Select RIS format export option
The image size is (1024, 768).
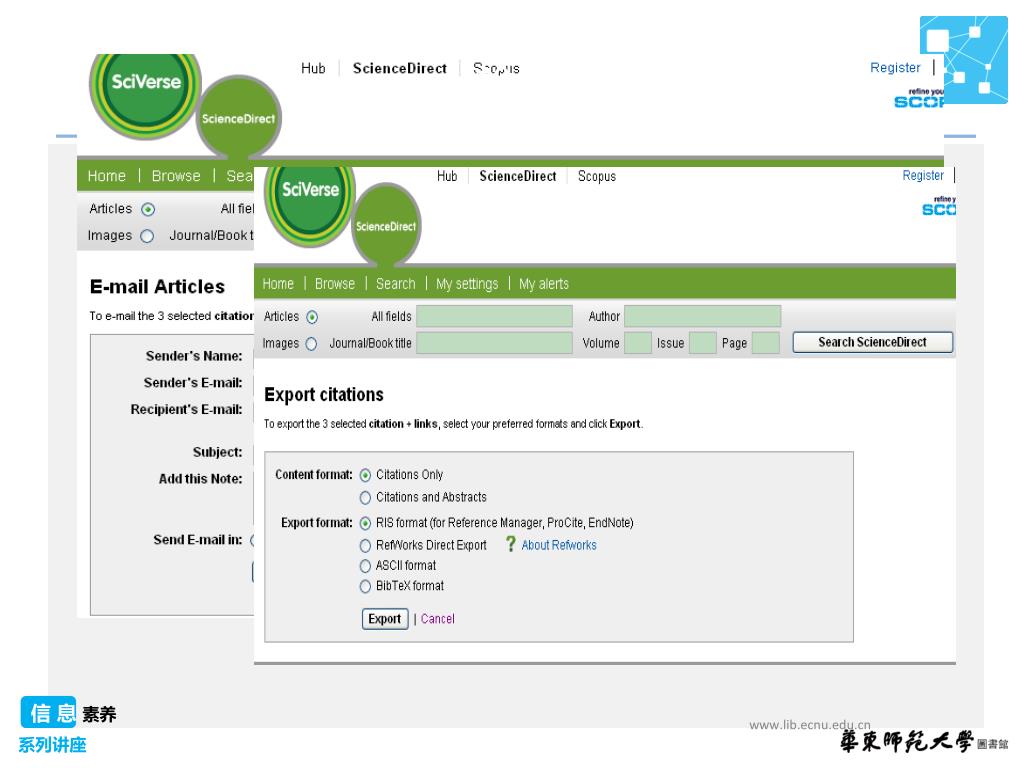click(x=365, y=523)
